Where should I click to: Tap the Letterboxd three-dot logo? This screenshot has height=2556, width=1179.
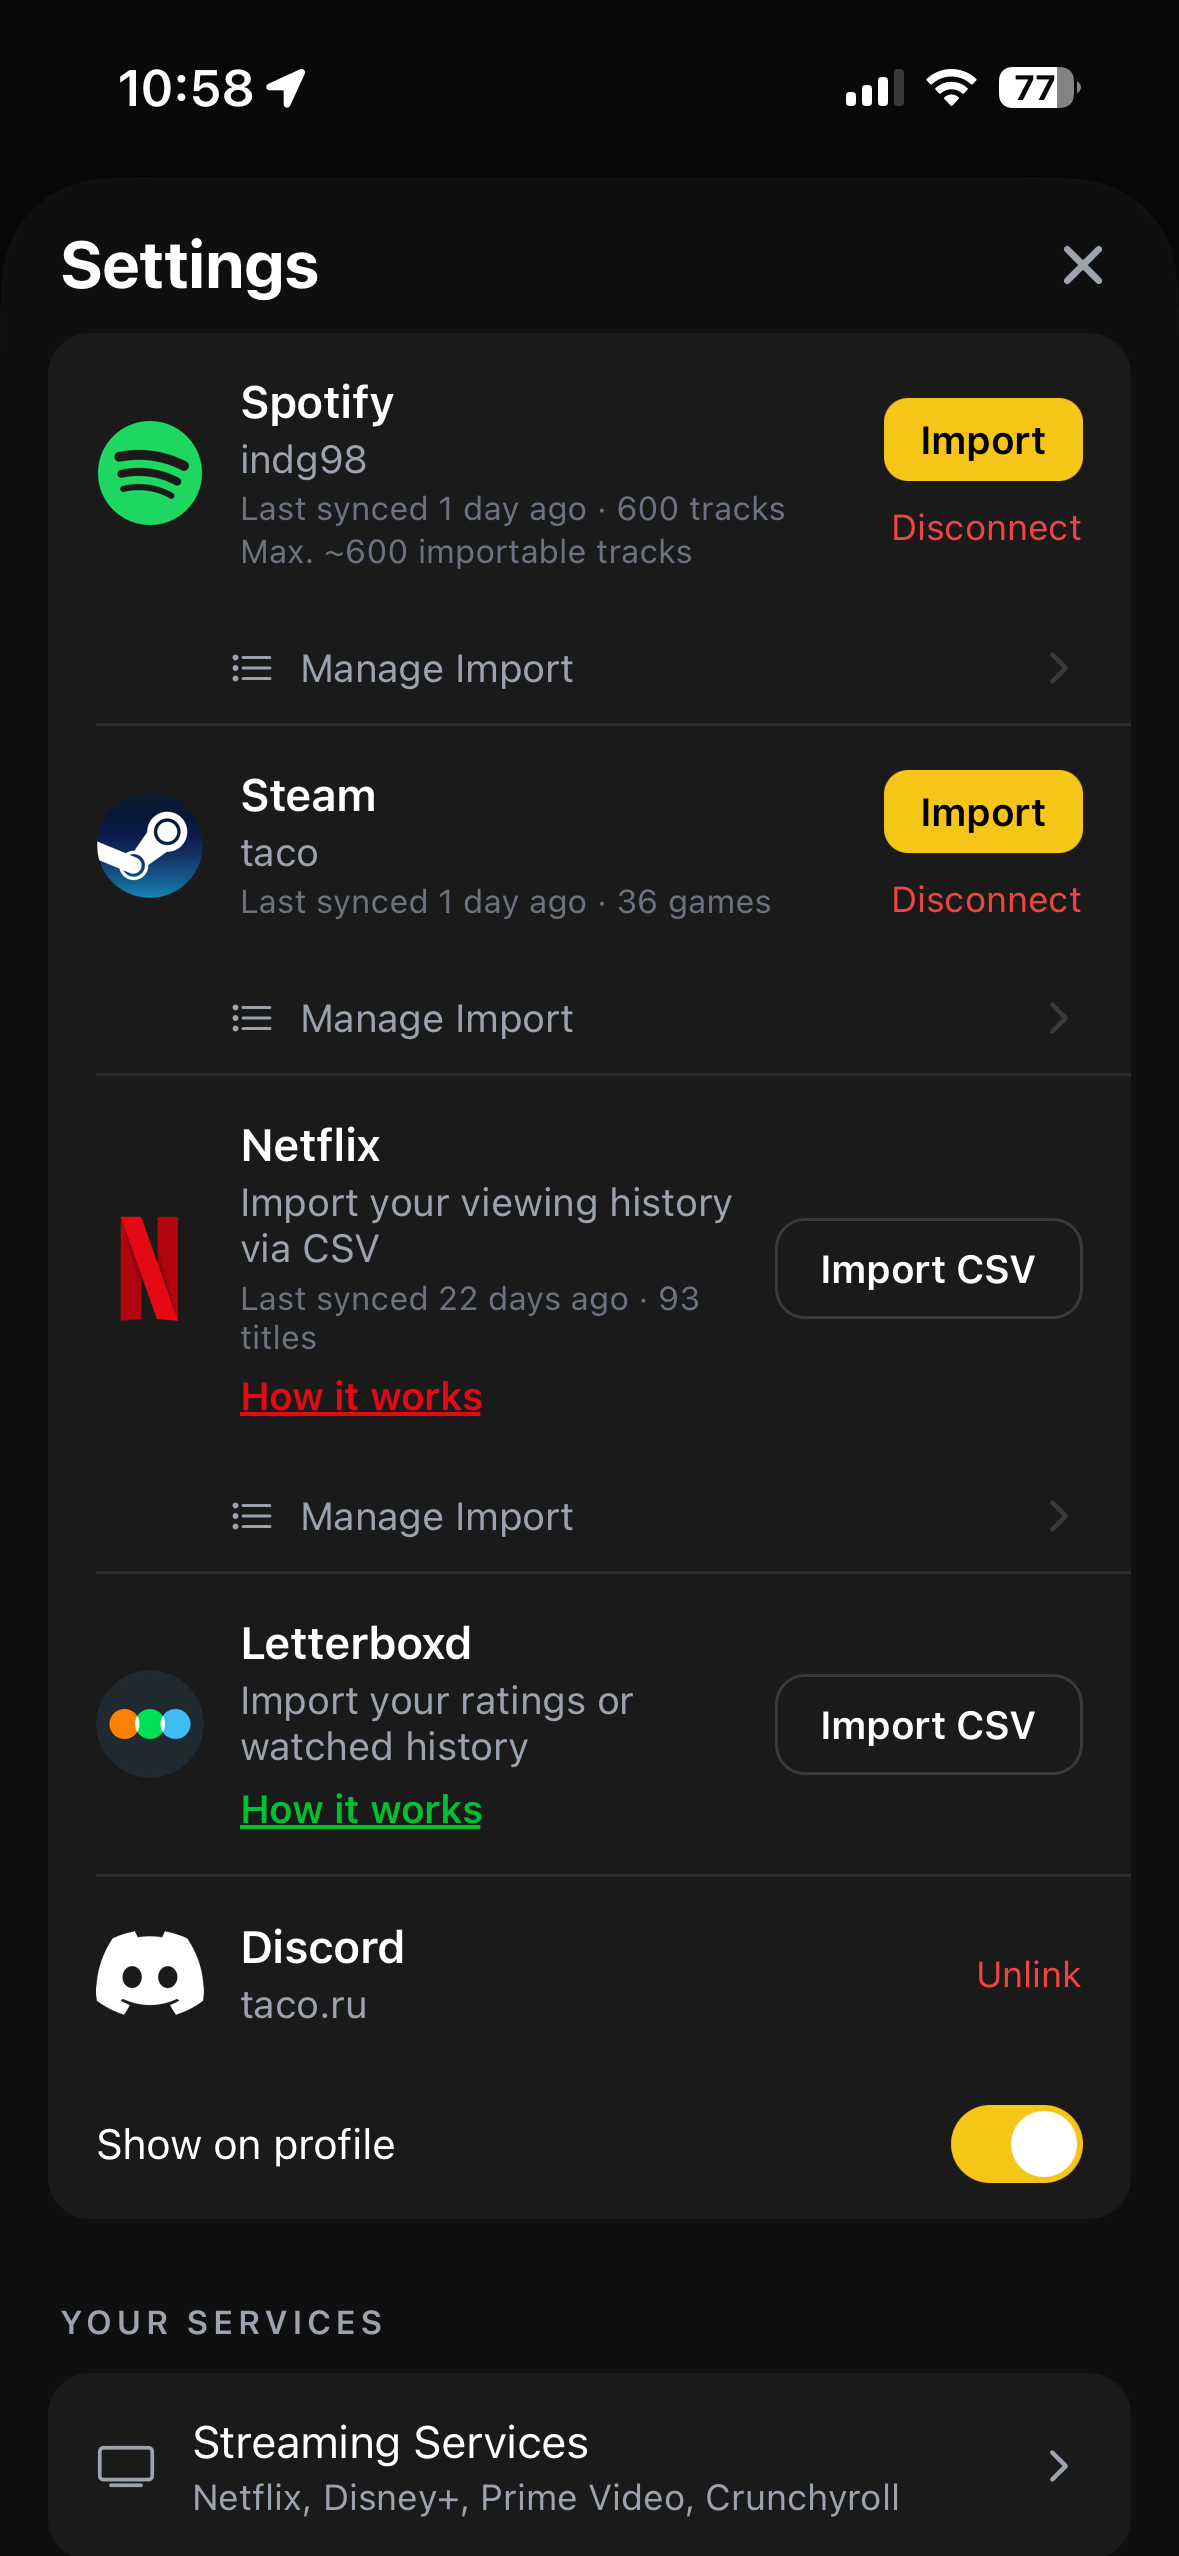pyautogui.click(x=150, y=1724)
